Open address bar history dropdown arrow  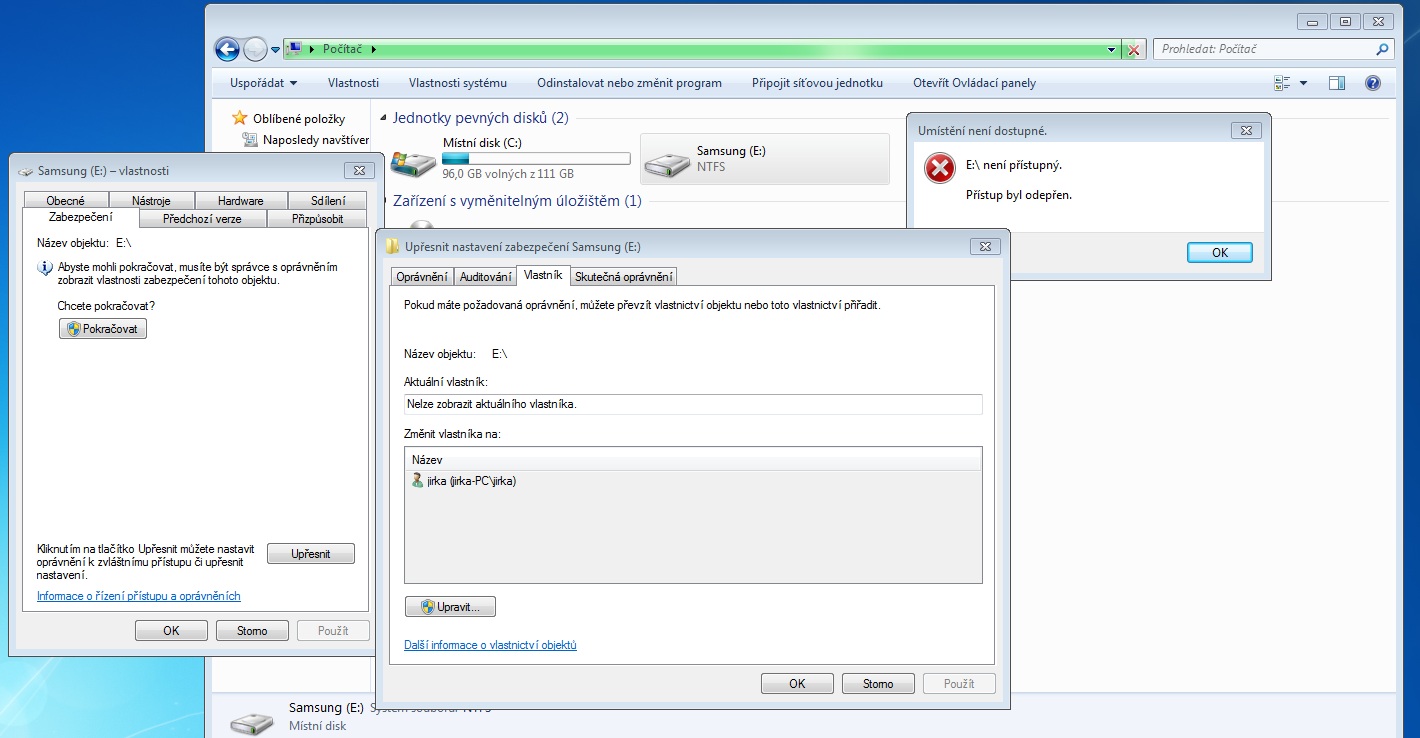1112,49
